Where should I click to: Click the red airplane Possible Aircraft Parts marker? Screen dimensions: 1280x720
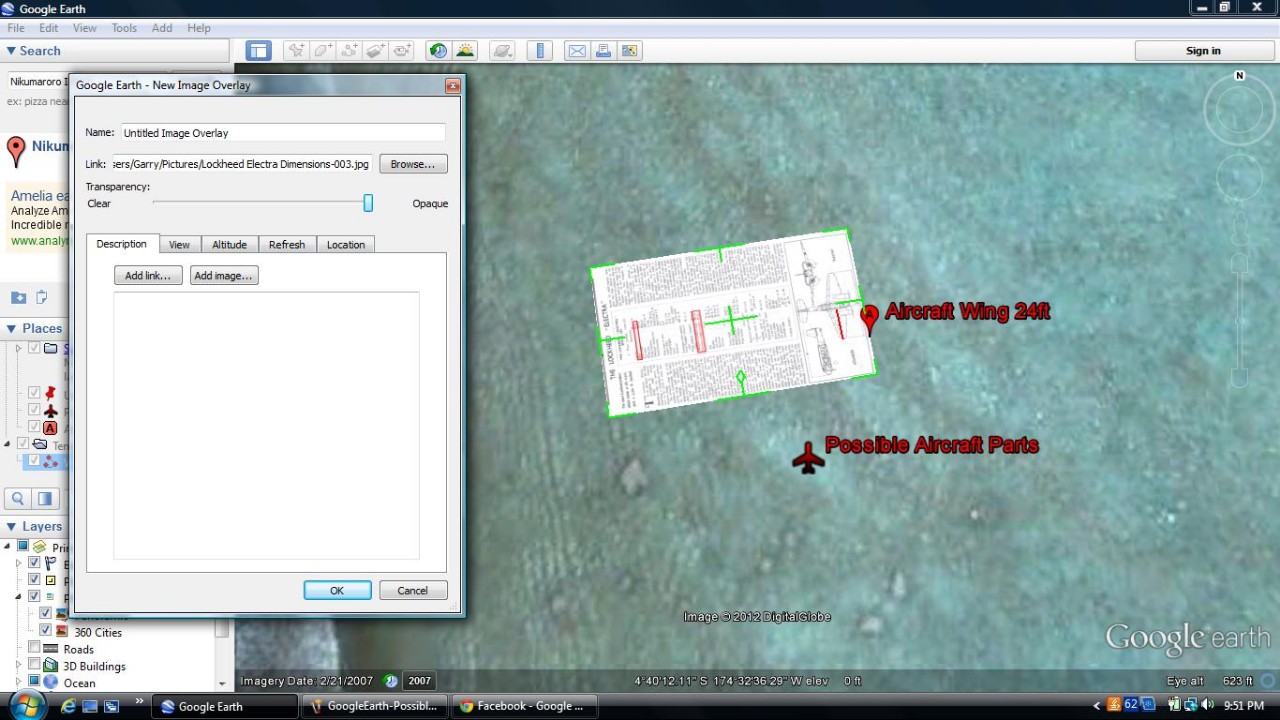(x=808, y=458)
